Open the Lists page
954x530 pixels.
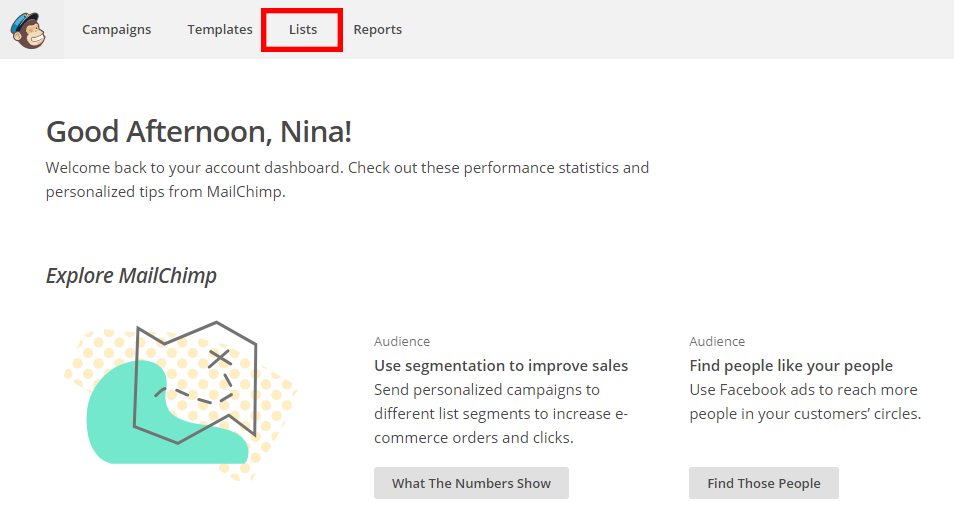point(303,29)
